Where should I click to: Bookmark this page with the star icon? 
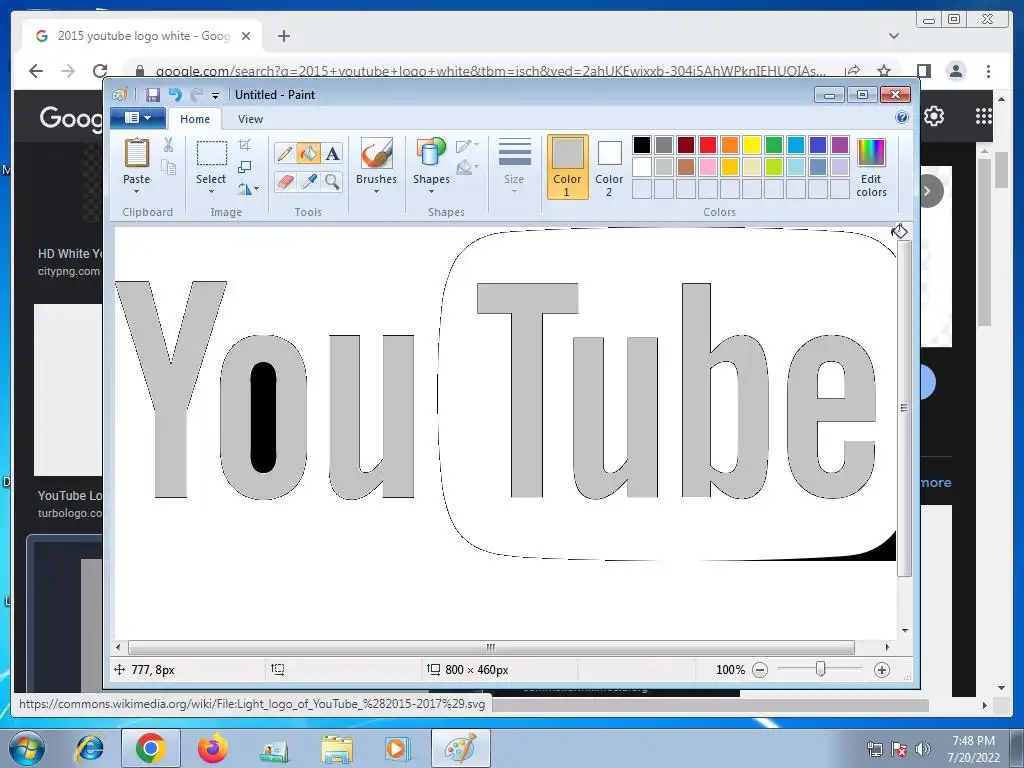pos(884,71)
